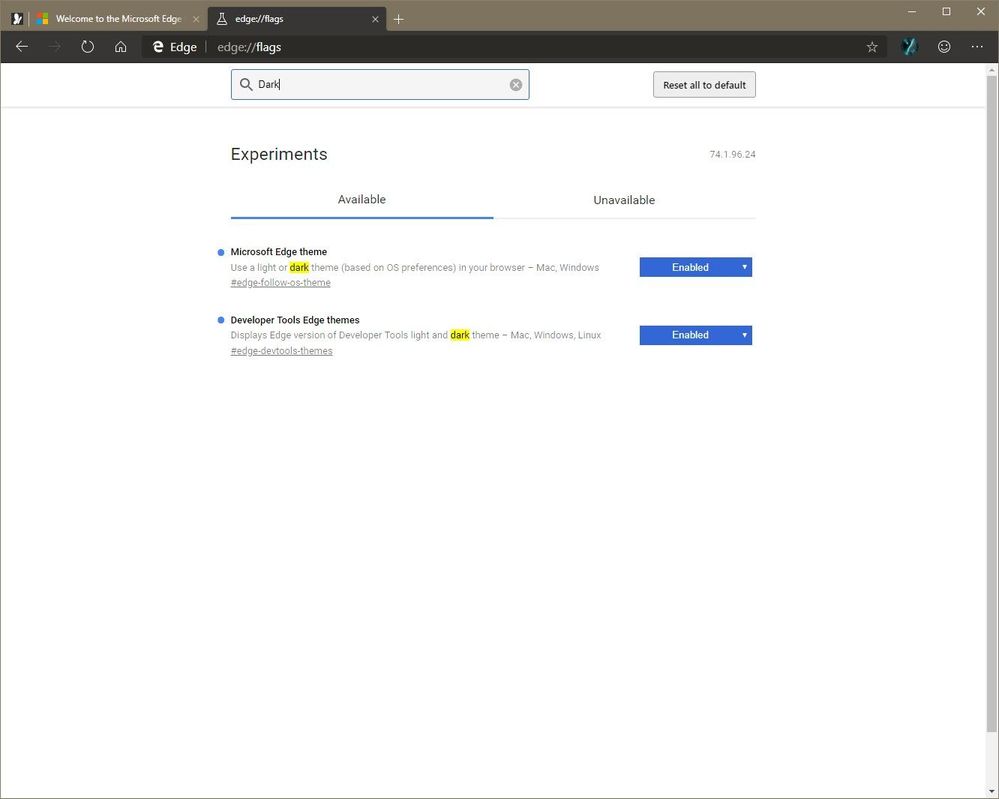The width and height of the screenshot is (999, 799).
Task: Clear the Dark search query
Action: [x=515, y=85]
